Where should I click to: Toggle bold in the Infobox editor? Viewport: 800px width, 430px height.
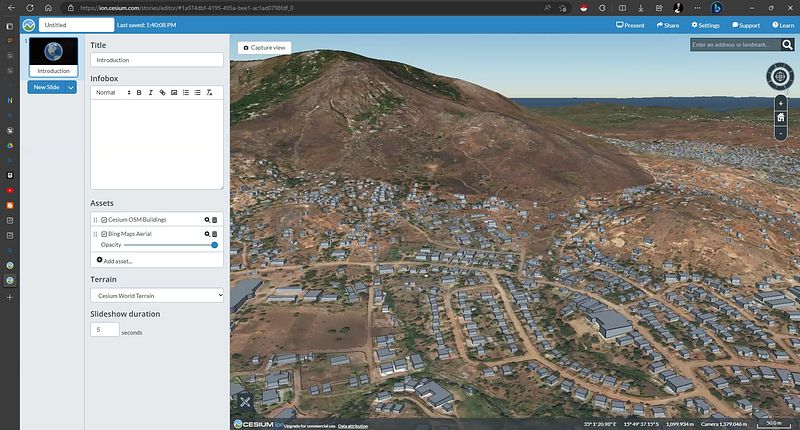139,92
